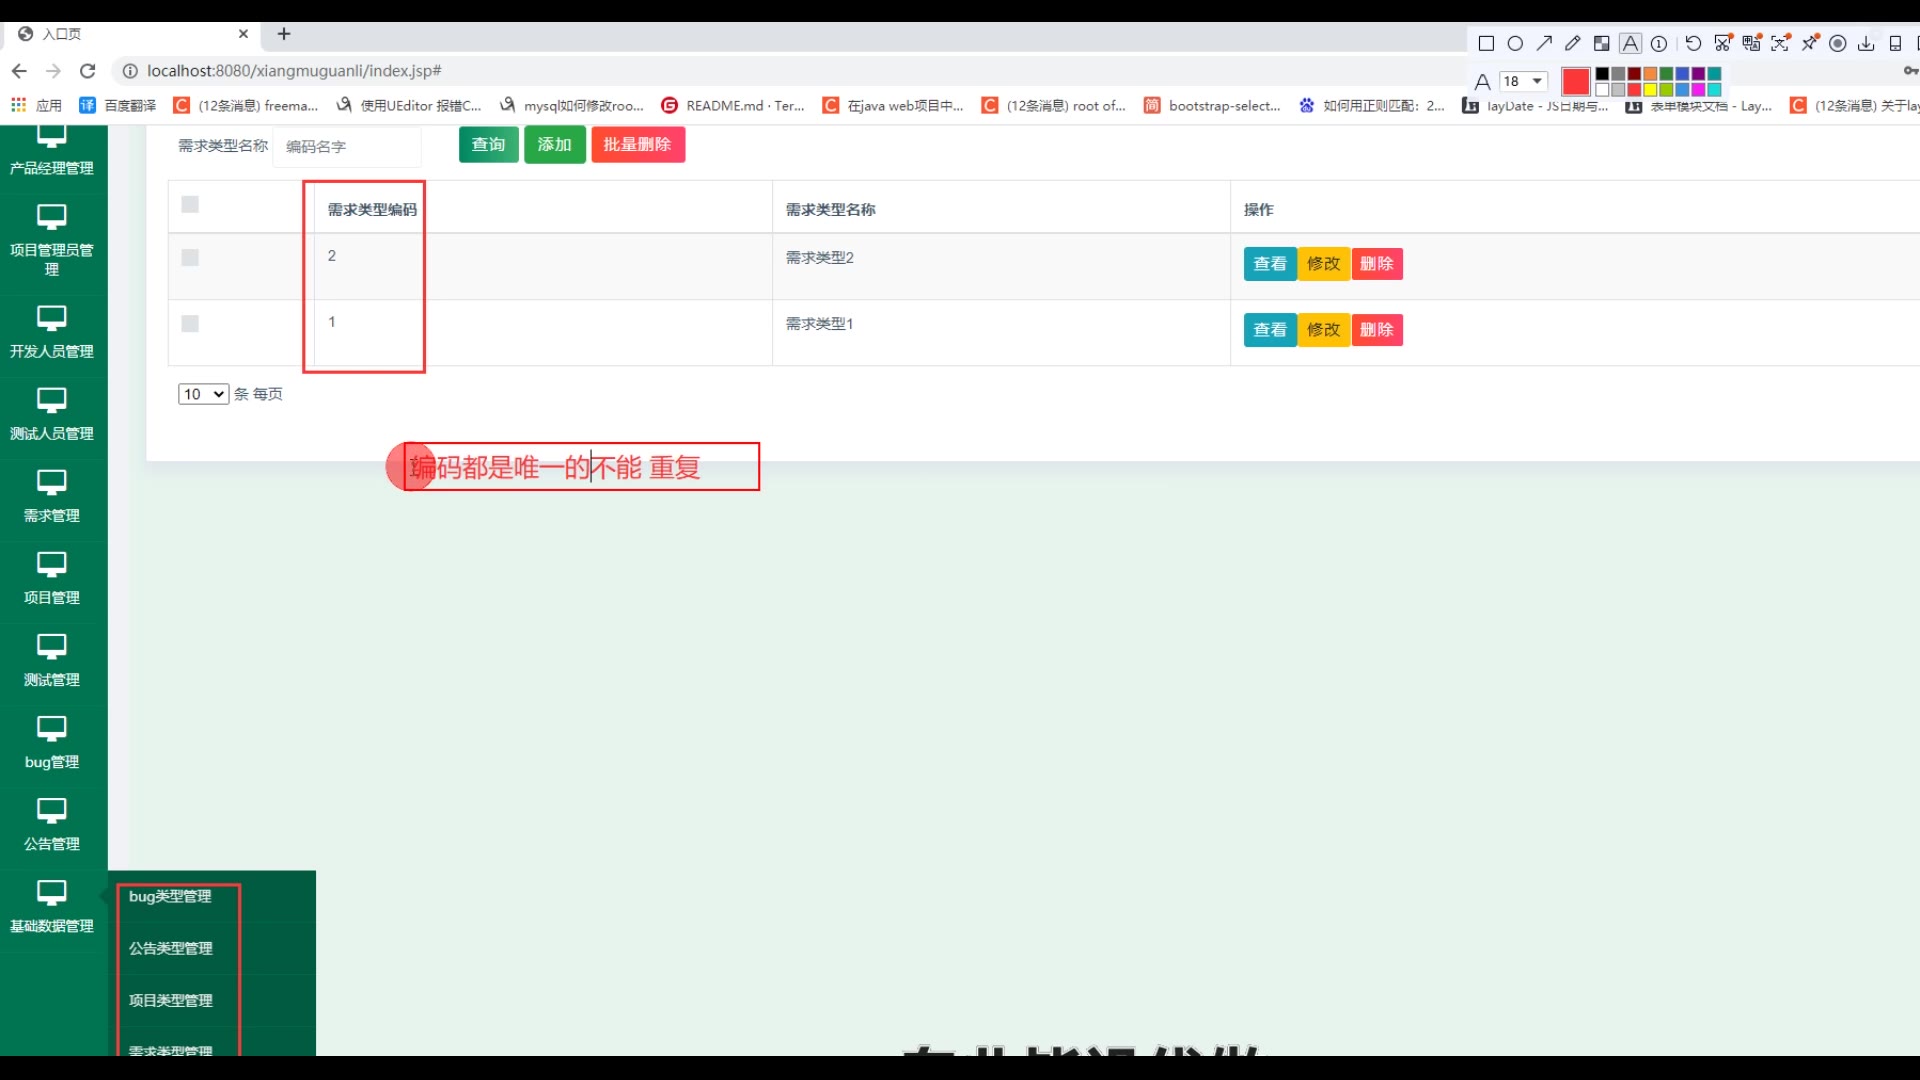Toggle the select-all header checkbox

coord(190,205)
